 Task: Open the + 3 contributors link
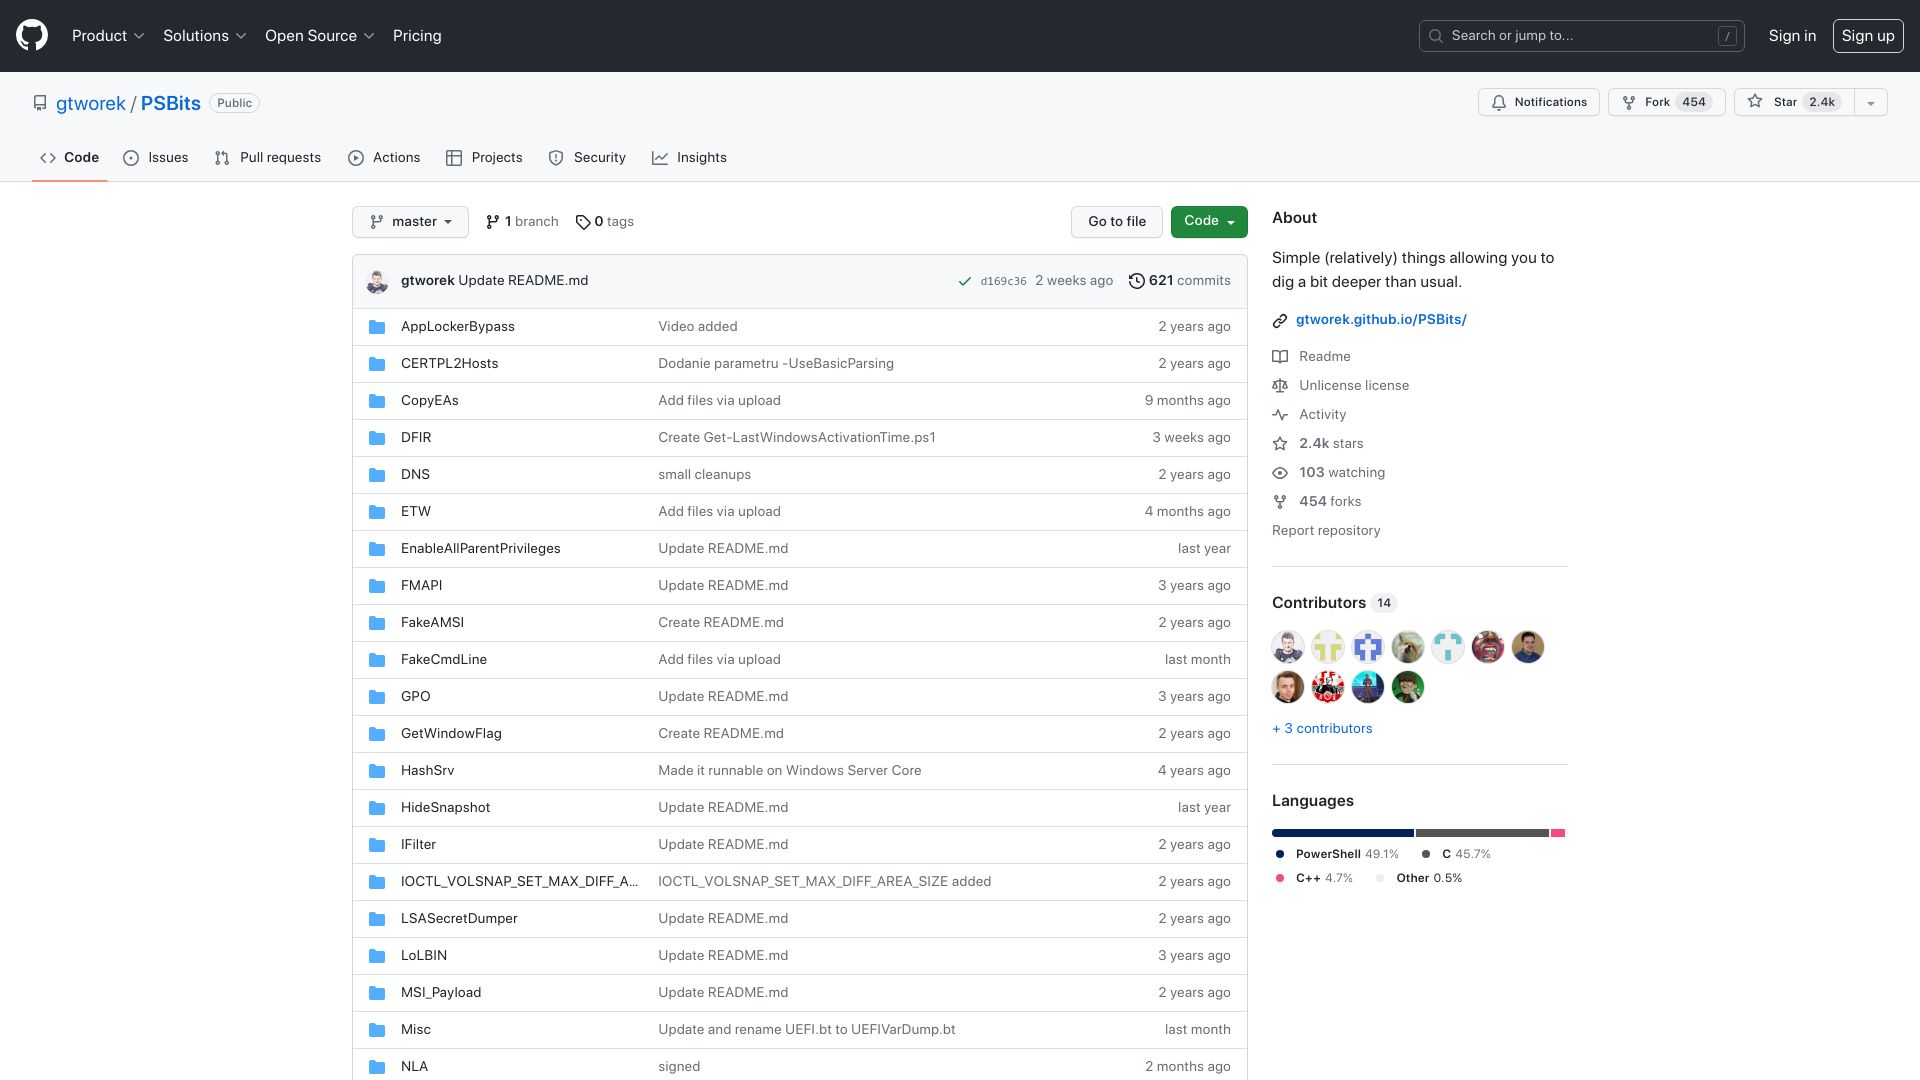(x=1322, y=729)
